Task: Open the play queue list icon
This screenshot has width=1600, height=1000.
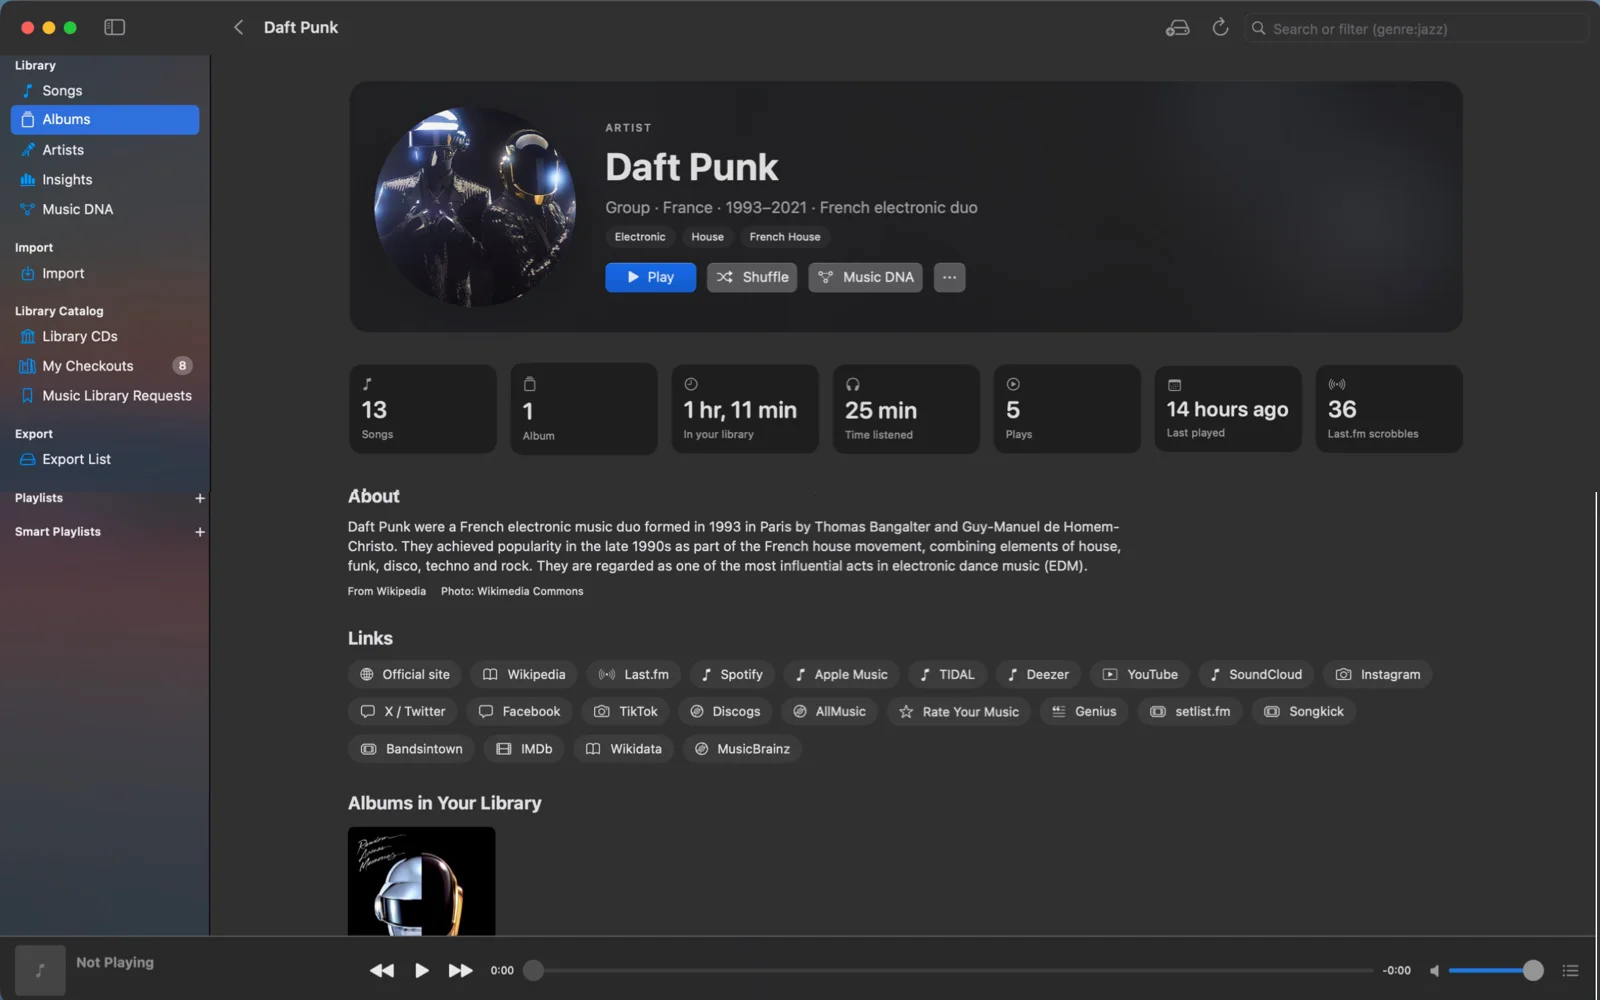Action: click(x=1570, y=970)
